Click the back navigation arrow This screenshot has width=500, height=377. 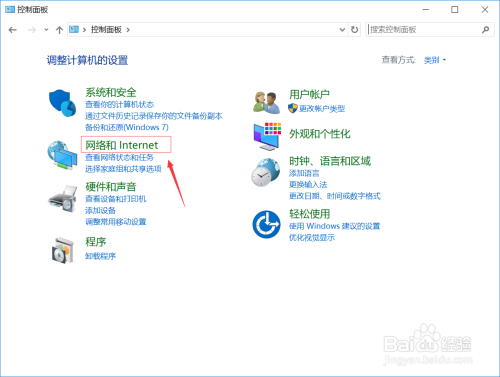(13, 30)
